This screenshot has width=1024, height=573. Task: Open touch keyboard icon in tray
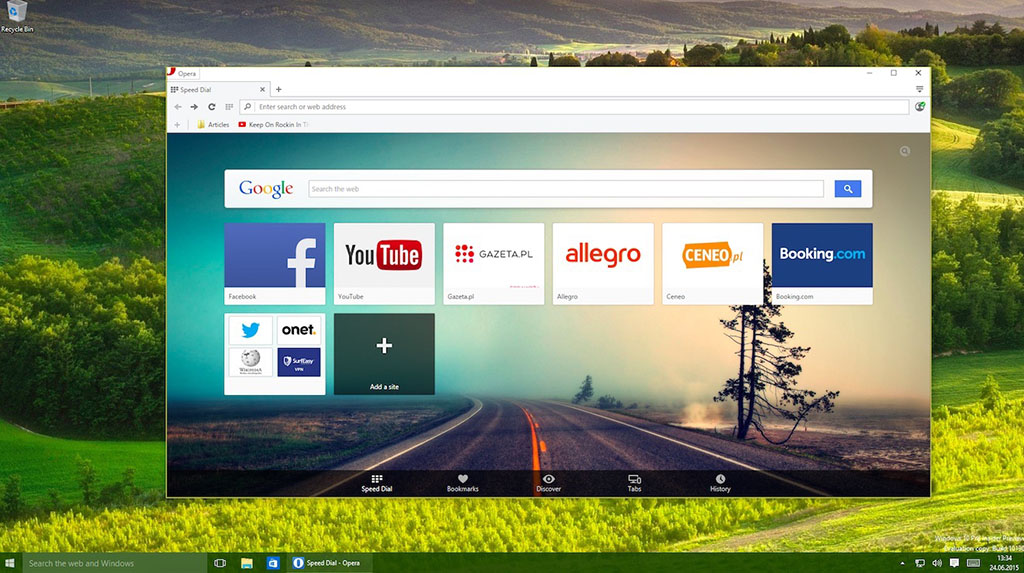point(973,563)
